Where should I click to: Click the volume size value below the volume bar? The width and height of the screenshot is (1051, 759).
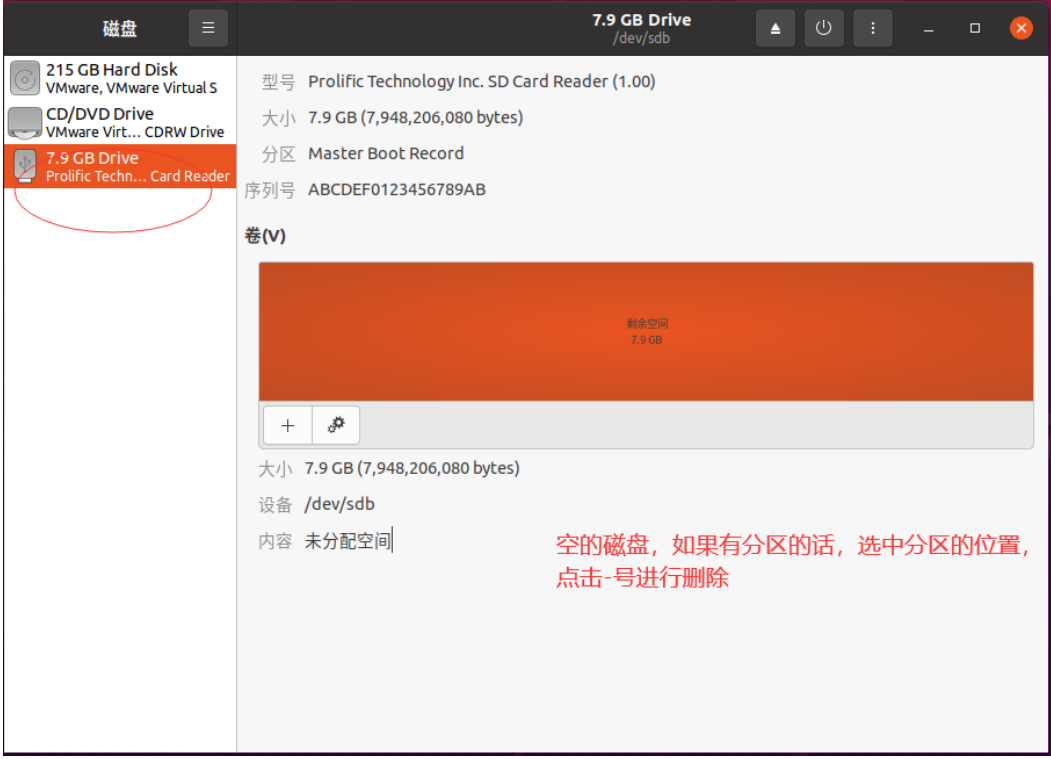pos(412,468)
